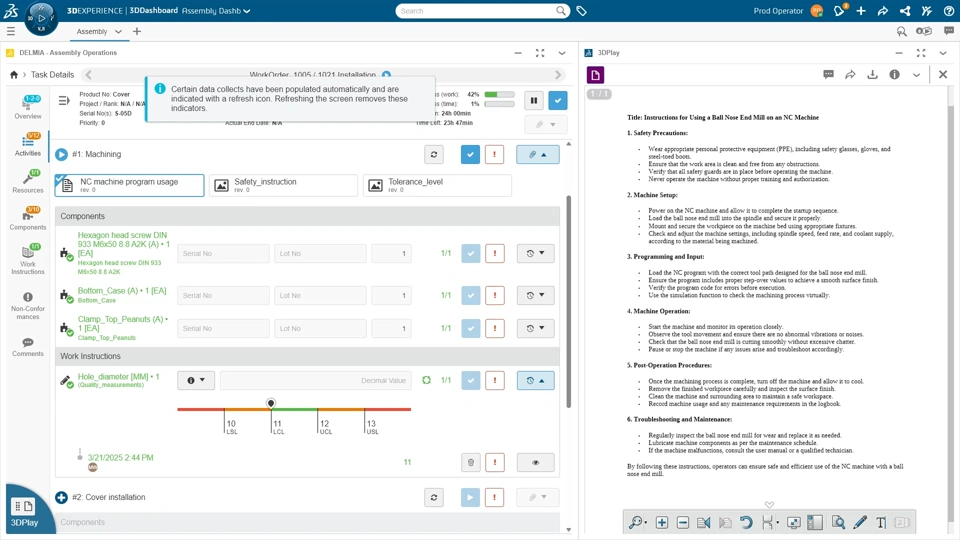Open NC machine program usage document
Image resolution: width=960 pixels, height=540 pixels.
(129, 185)
